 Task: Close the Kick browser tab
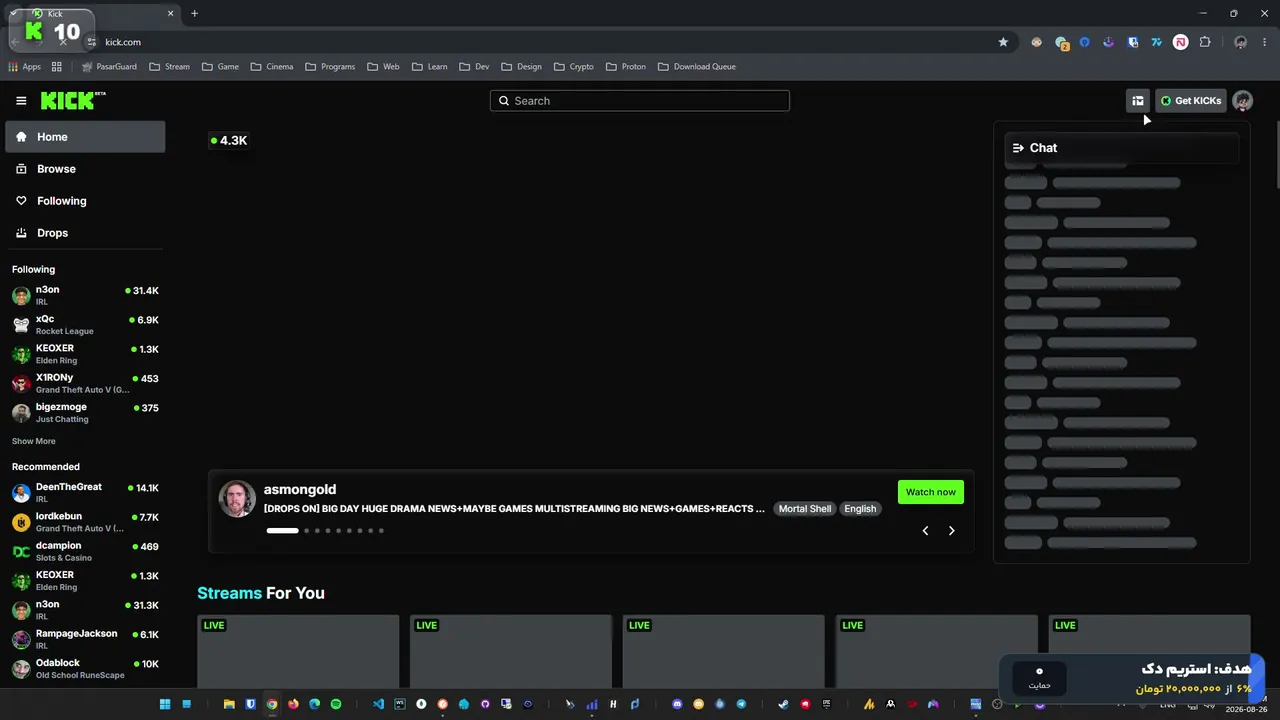pyautogui.click(x=171, y=14)
